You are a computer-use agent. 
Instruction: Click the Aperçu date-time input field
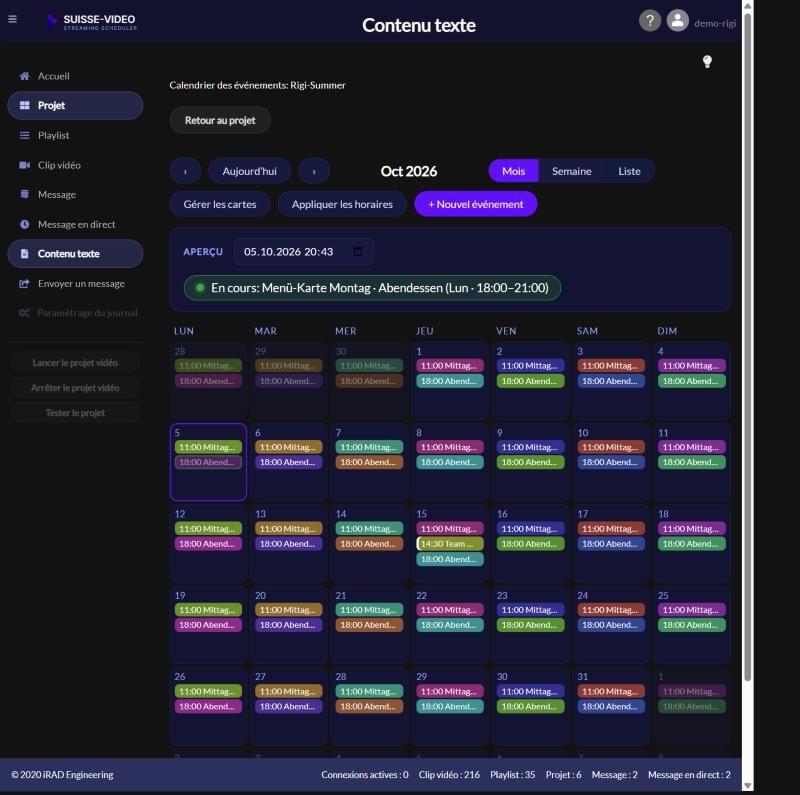[304, 252]
